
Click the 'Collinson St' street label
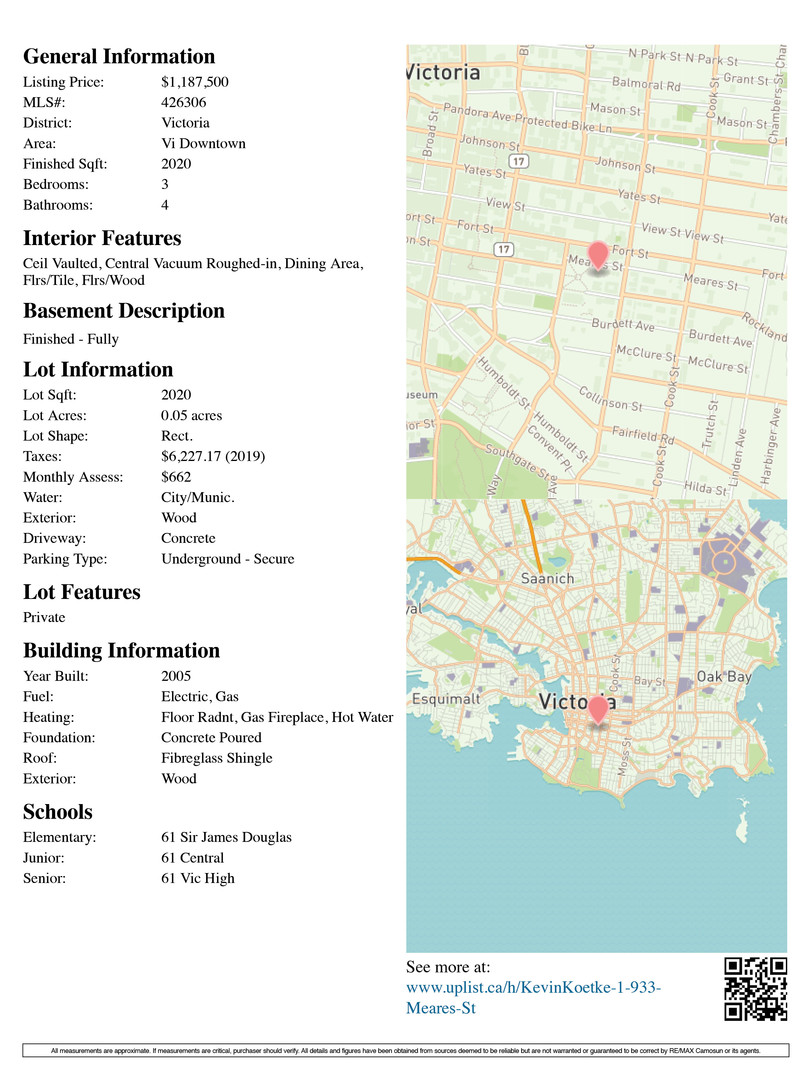click(610, 399)
